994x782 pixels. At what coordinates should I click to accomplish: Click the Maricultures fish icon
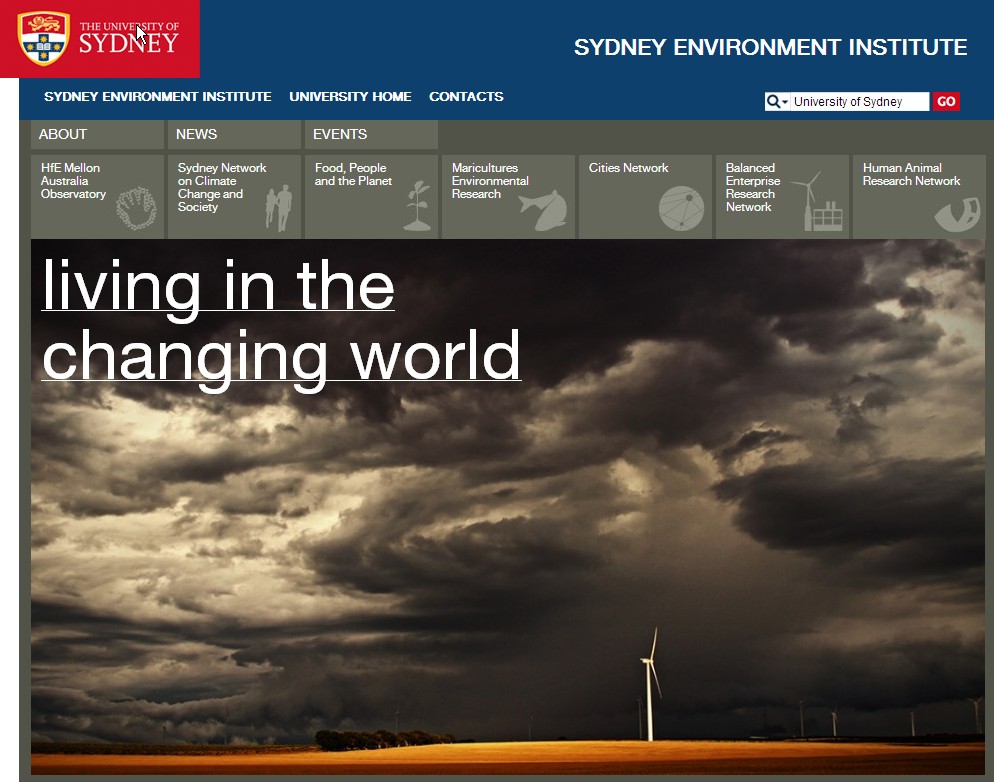543,209
